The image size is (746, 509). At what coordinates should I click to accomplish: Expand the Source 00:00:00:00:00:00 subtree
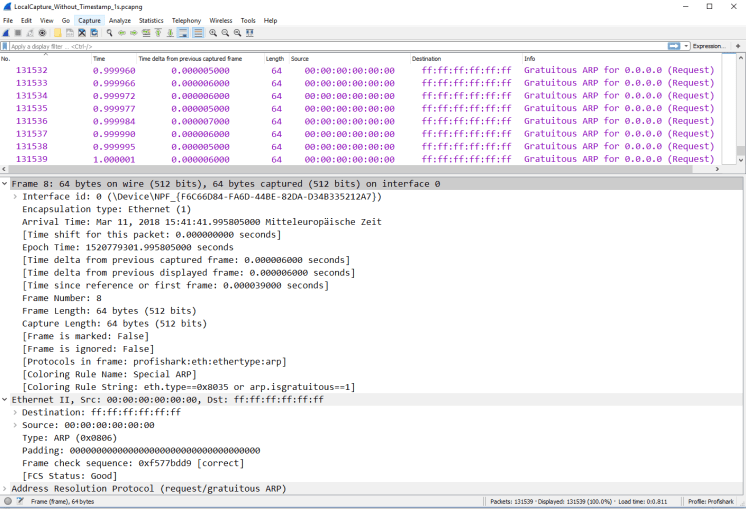(x=15, y=425)
